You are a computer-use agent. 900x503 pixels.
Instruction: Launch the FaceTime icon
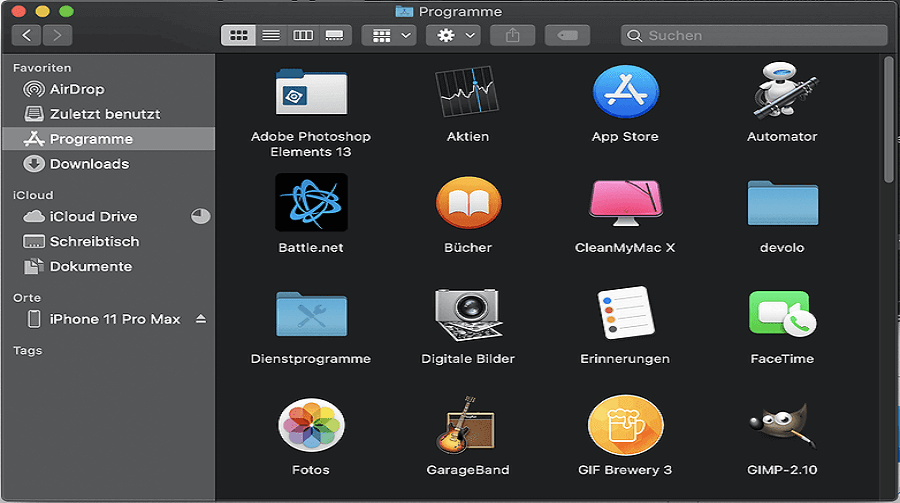pos(782,314)
